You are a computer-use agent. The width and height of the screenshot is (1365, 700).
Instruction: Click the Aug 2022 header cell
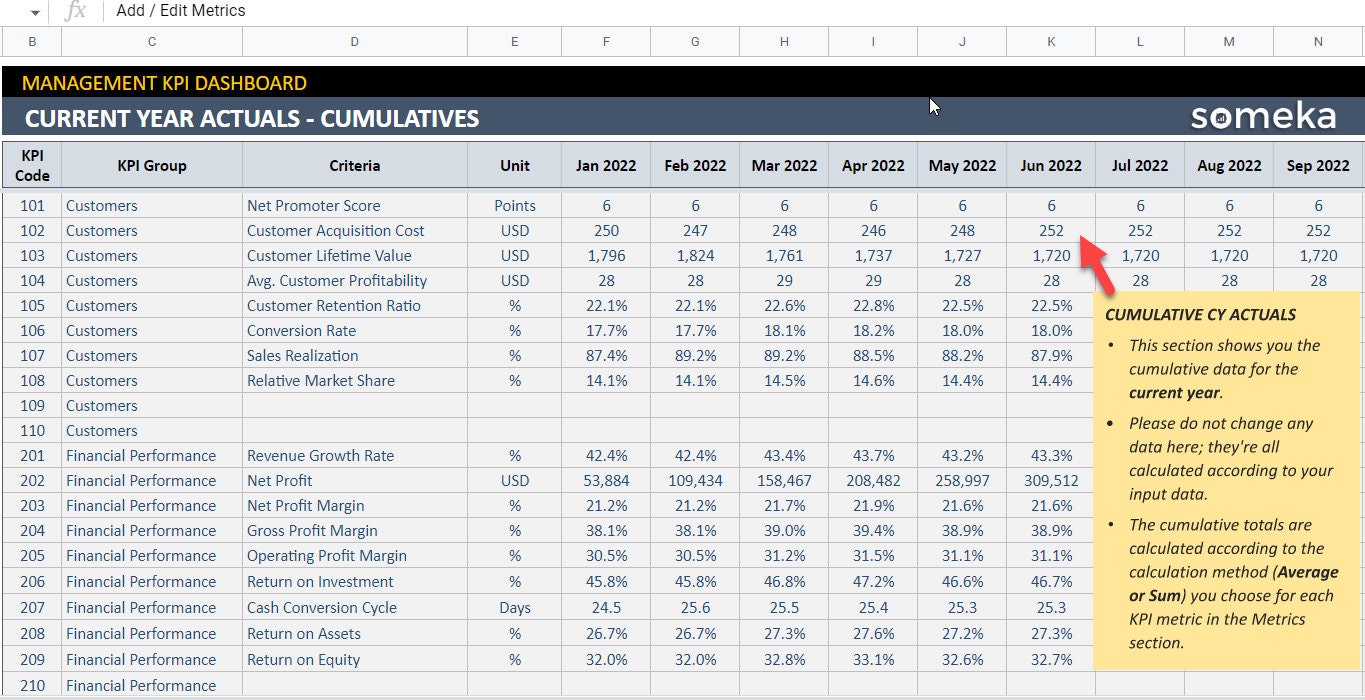coord(1229,165)
